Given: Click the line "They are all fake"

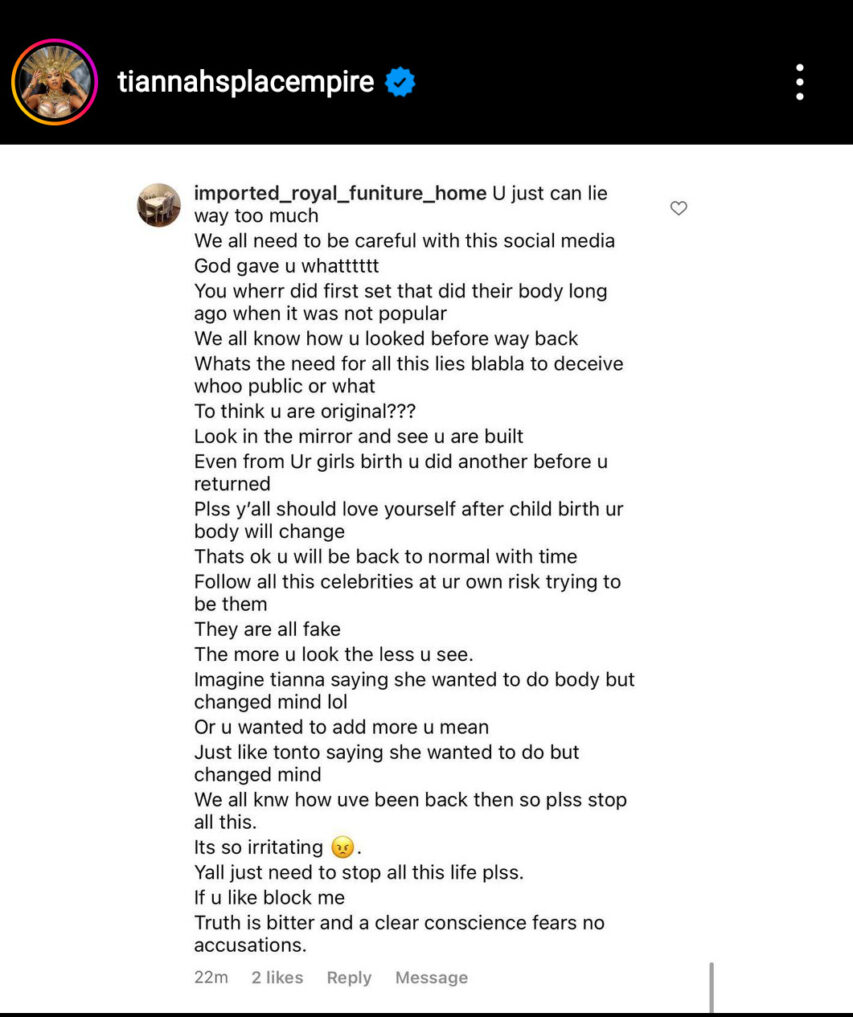Looking at the screenshot, I should (x=267, y=629).
